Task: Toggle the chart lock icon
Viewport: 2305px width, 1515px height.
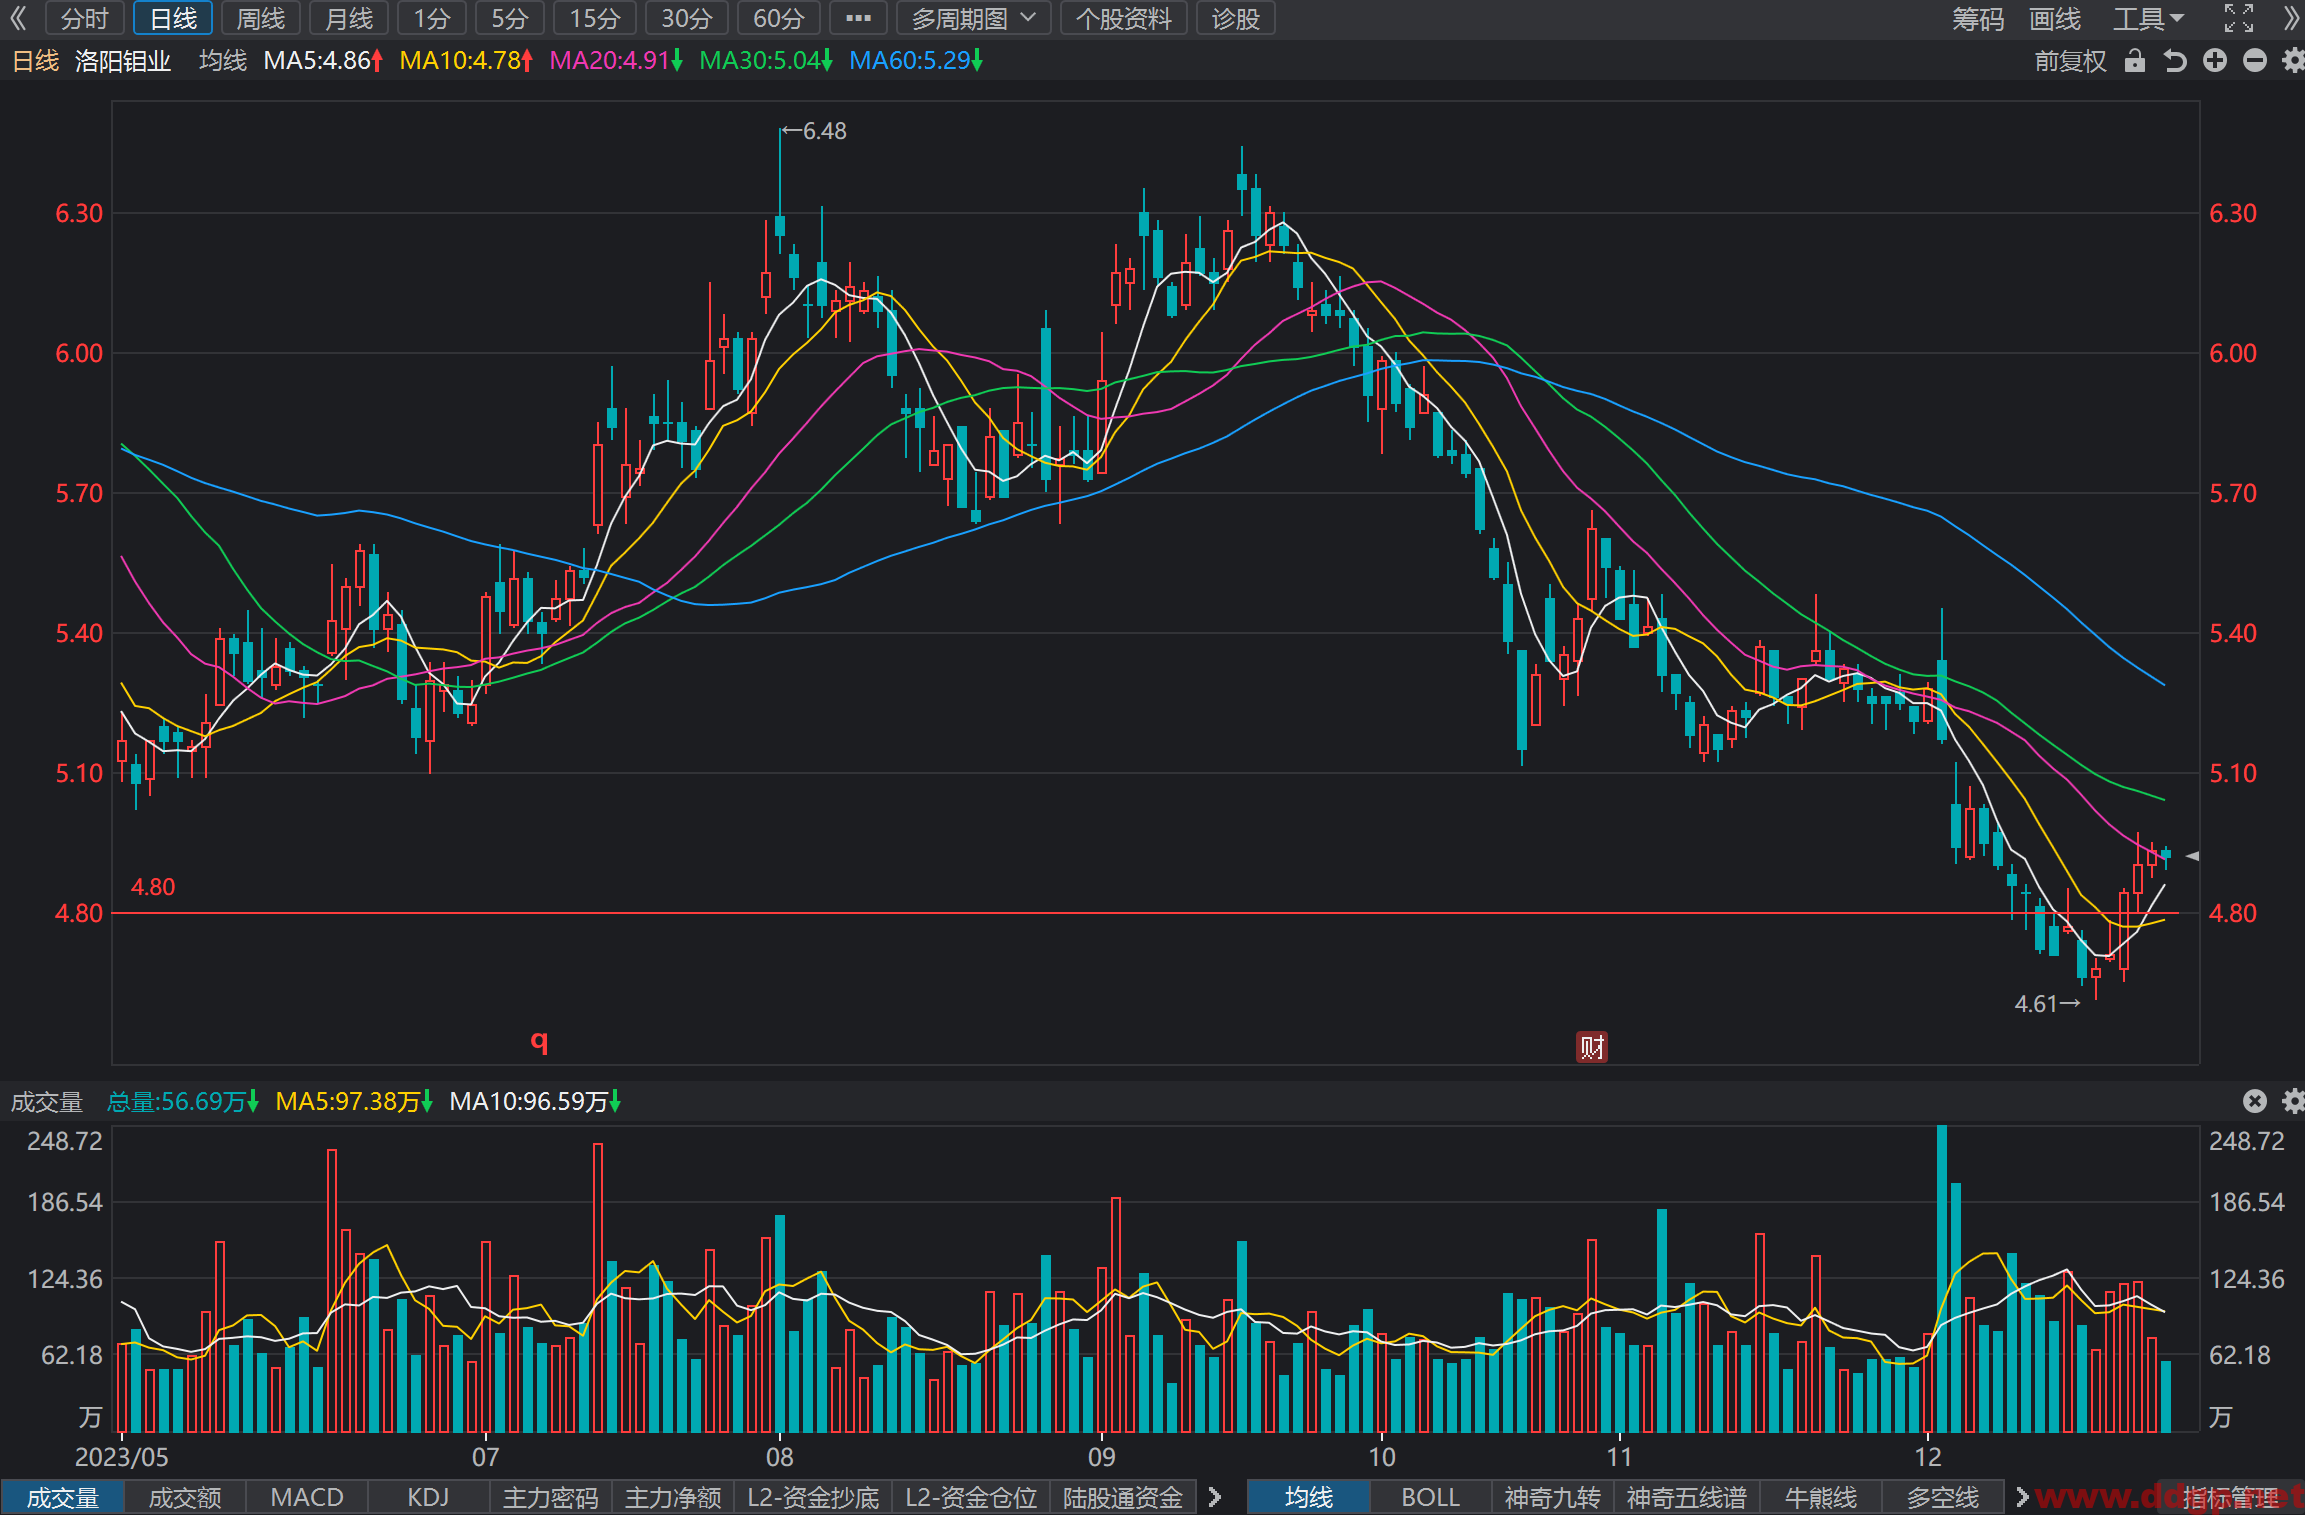Action: pyautogui.click(x=2135, y=61)
